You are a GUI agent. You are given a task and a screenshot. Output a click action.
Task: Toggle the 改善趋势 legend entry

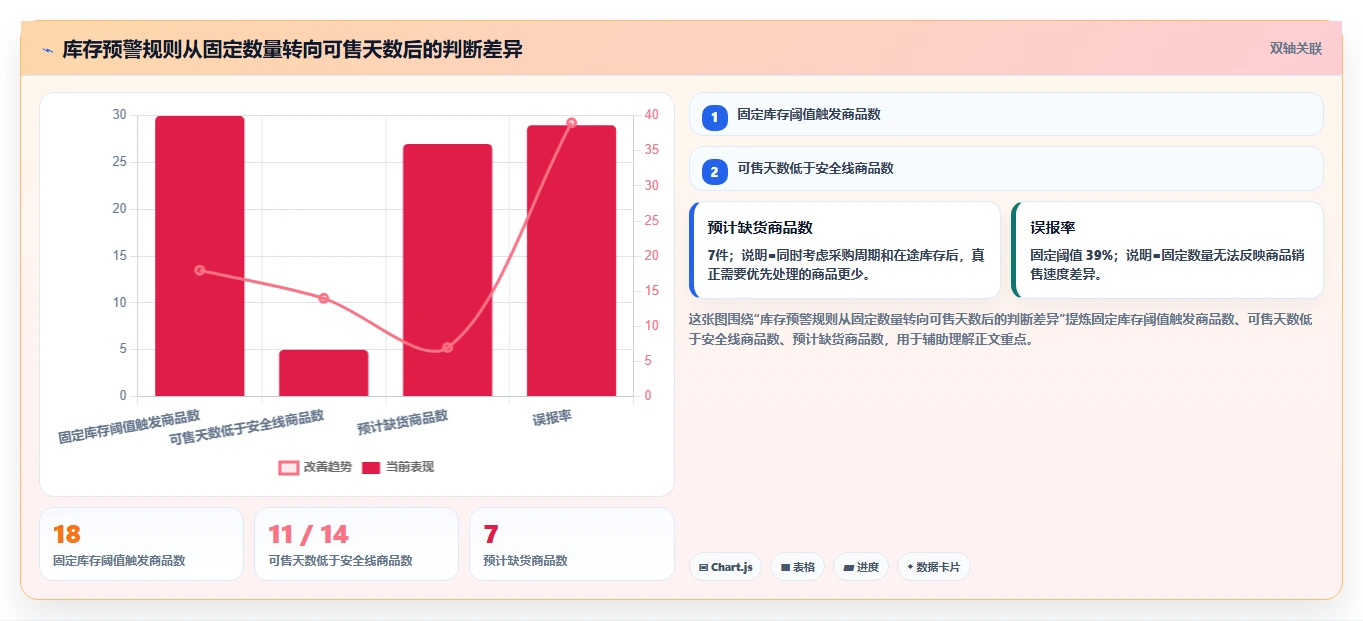pyautogui.click(x=315, y=467)
